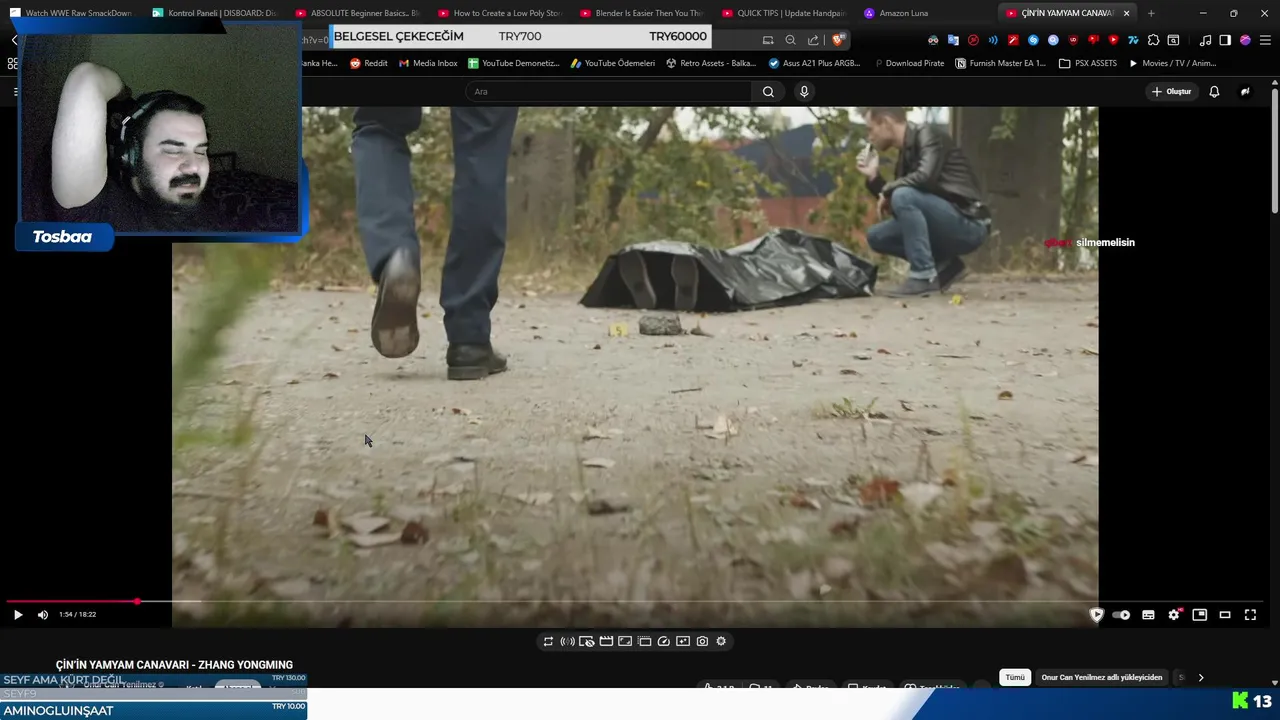
Task: Click the music note icon in browser toolbar
Action: point(1205,40)
